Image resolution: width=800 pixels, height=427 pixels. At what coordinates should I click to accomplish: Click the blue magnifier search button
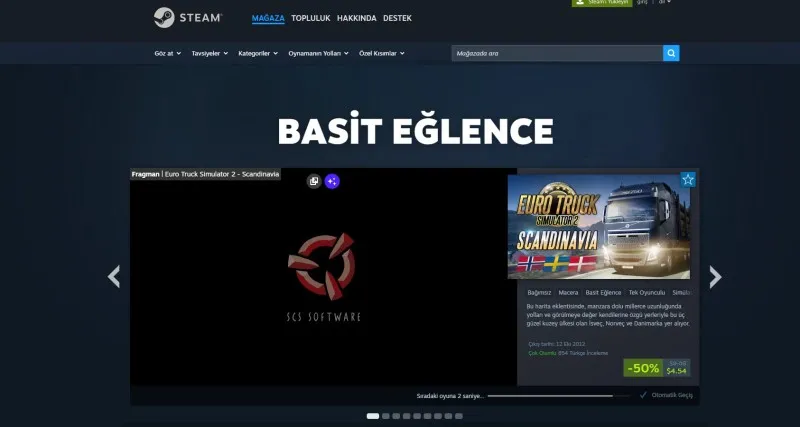671,53
